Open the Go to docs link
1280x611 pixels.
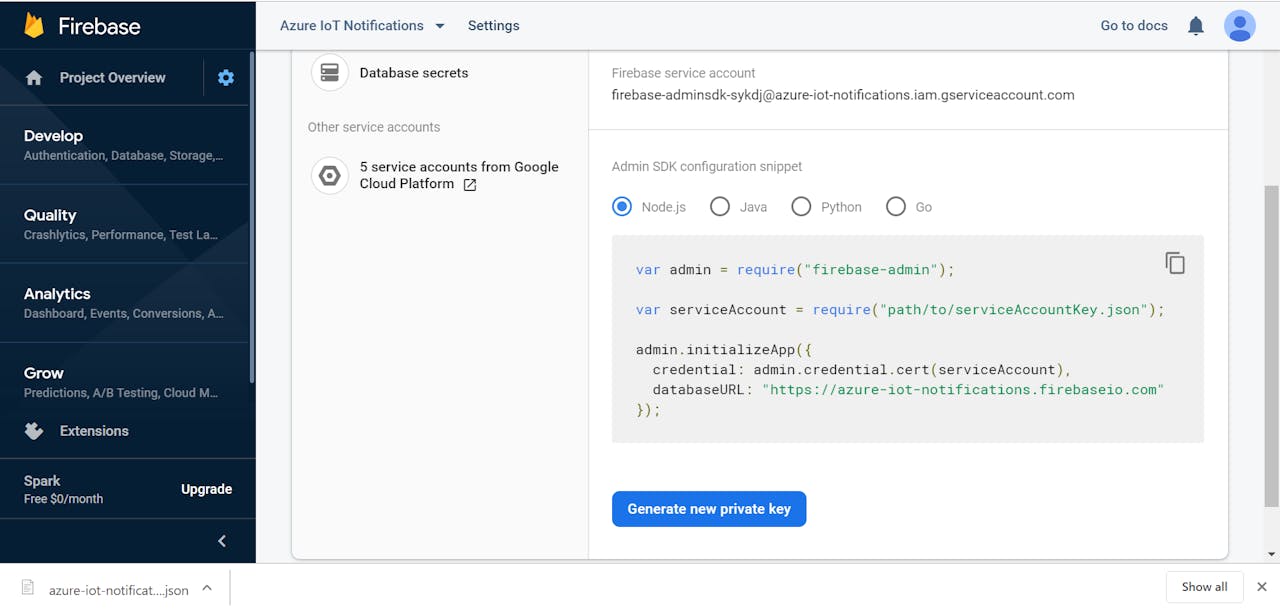(x=1134, y=26)
